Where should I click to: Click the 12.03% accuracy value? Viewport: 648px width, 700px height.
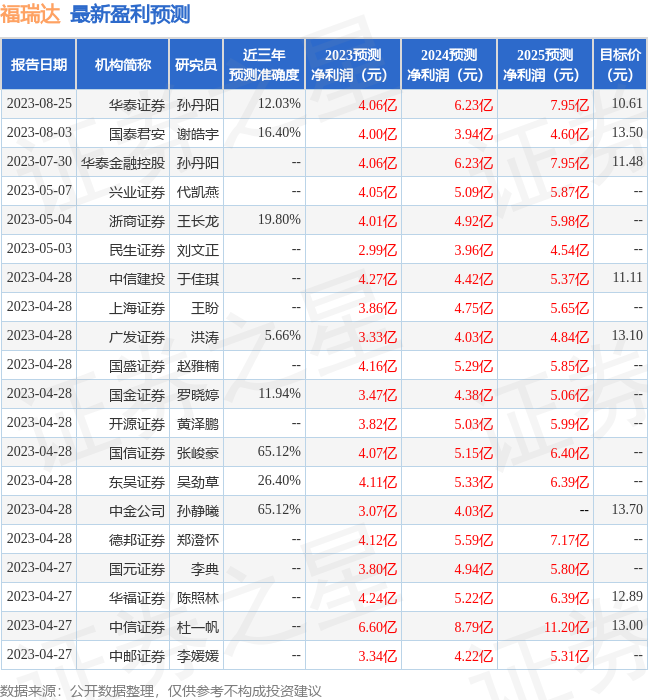279,104
